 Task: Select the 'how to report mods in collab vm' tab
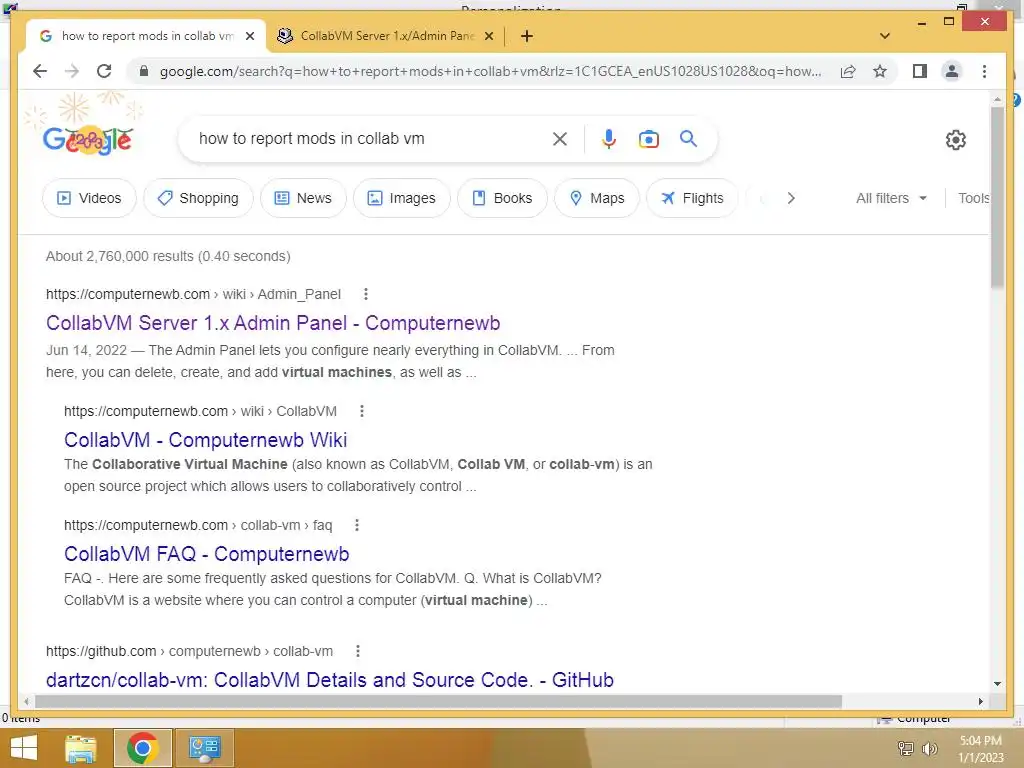tap(146, 36)
